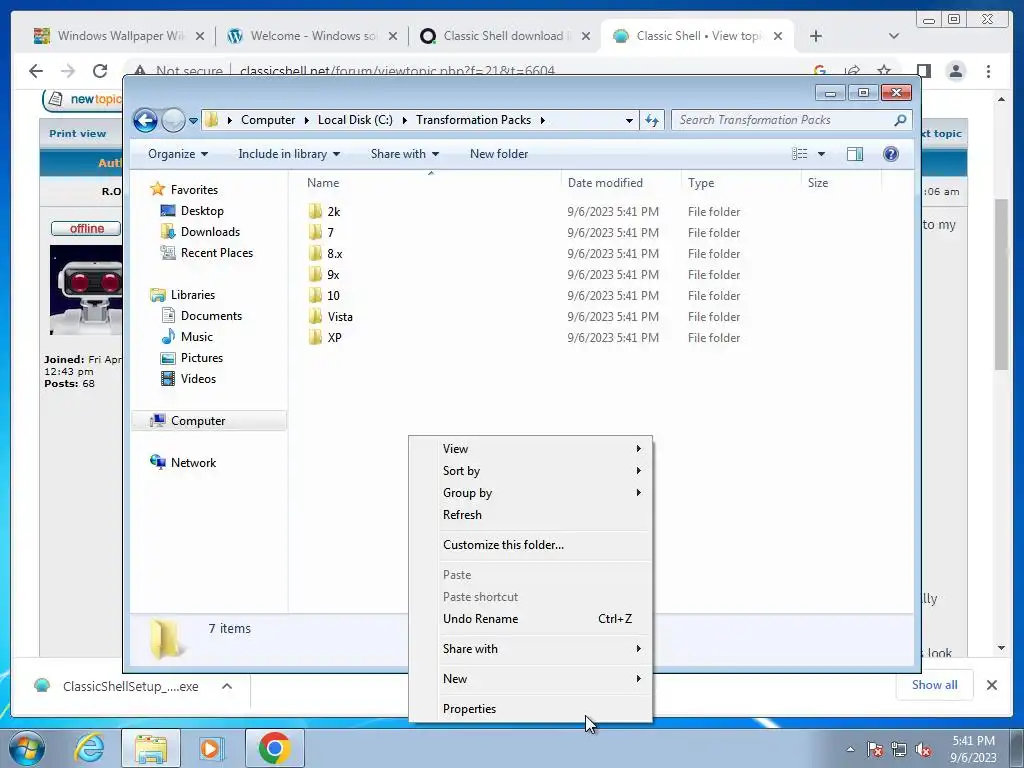Open the view options dropdown arrow
Image resolution: width=1024 pixels, height=768 pixels.
822,154
